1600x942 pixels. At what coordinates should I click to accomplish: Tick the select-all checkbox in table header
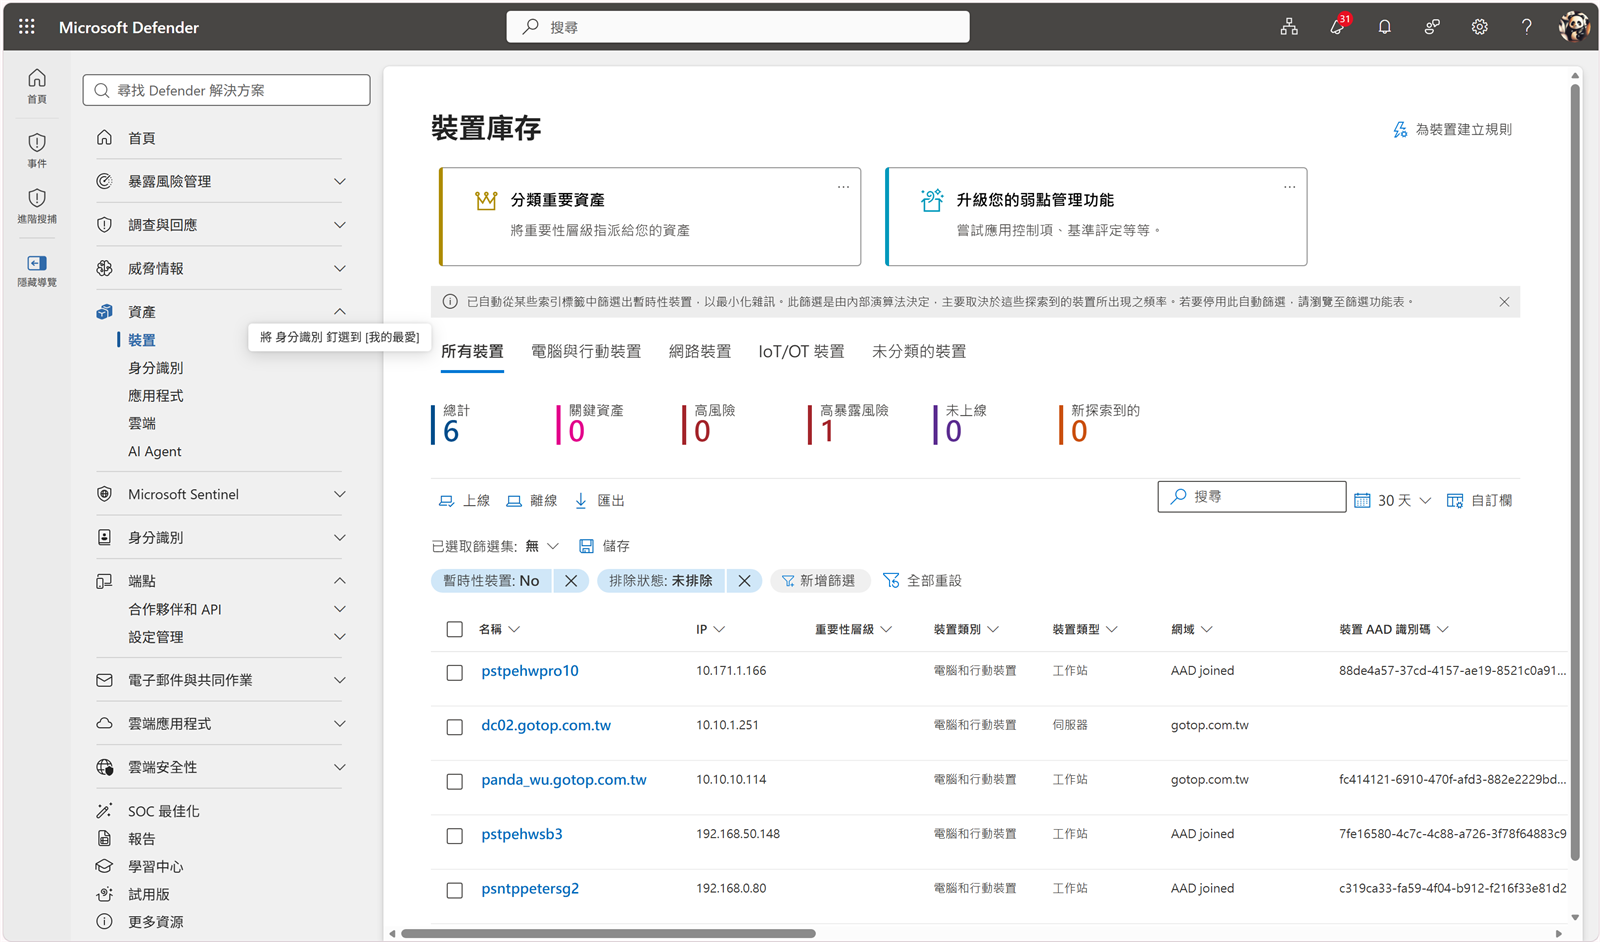(454, 629)
